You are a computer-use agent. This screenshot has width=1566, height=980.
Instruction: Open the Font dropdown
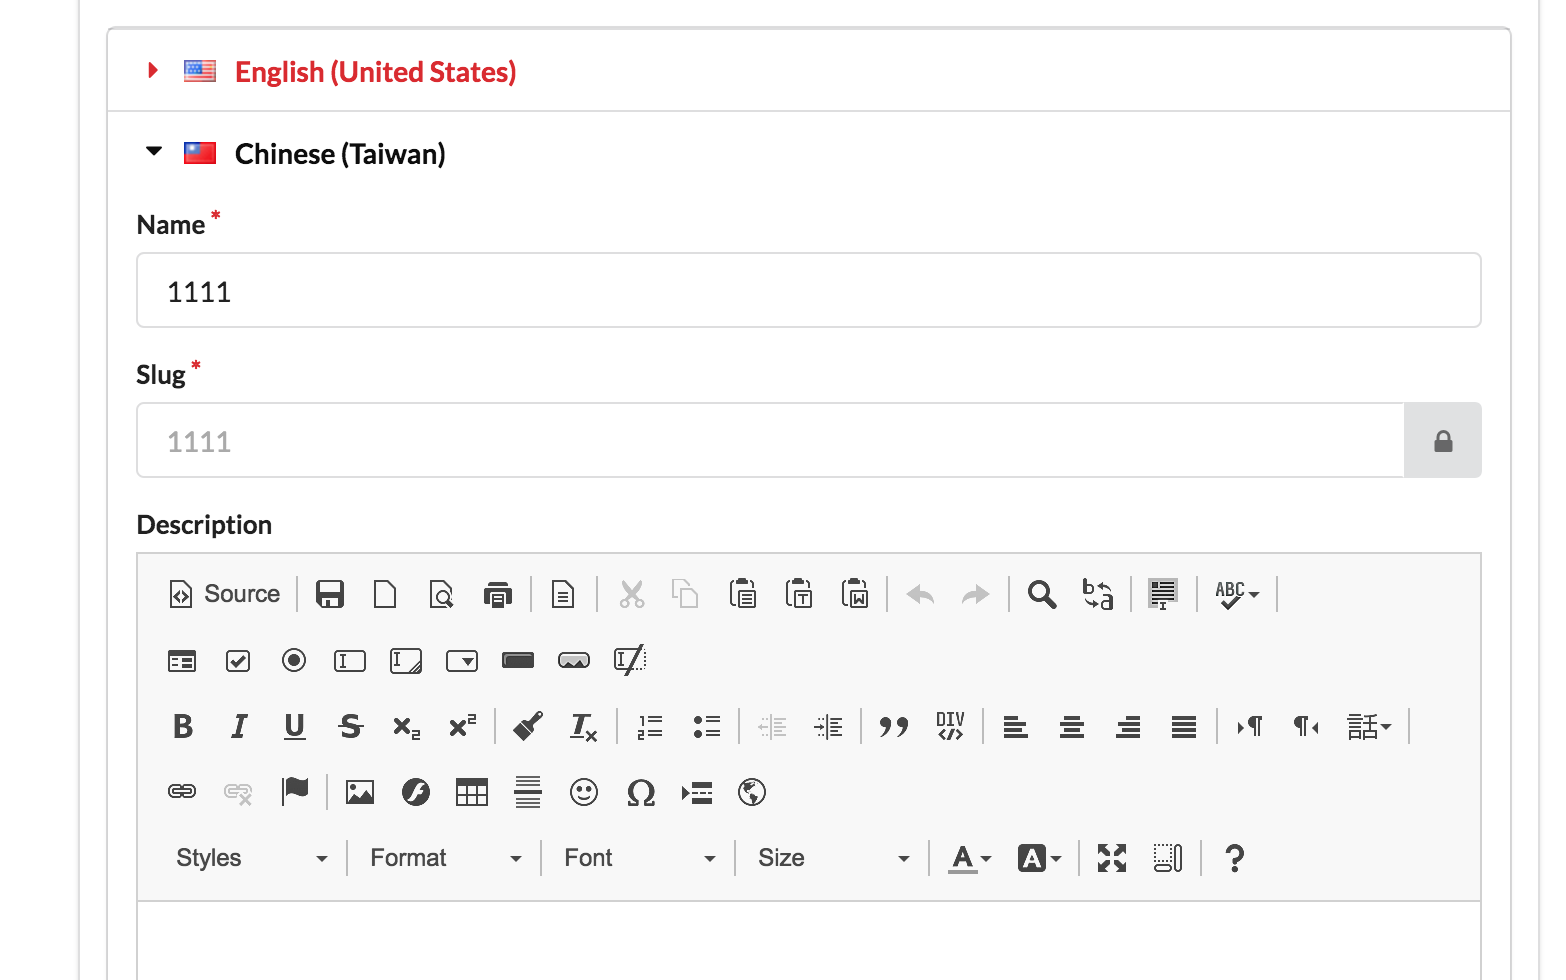pyautogui.click(x=639, y=858)
